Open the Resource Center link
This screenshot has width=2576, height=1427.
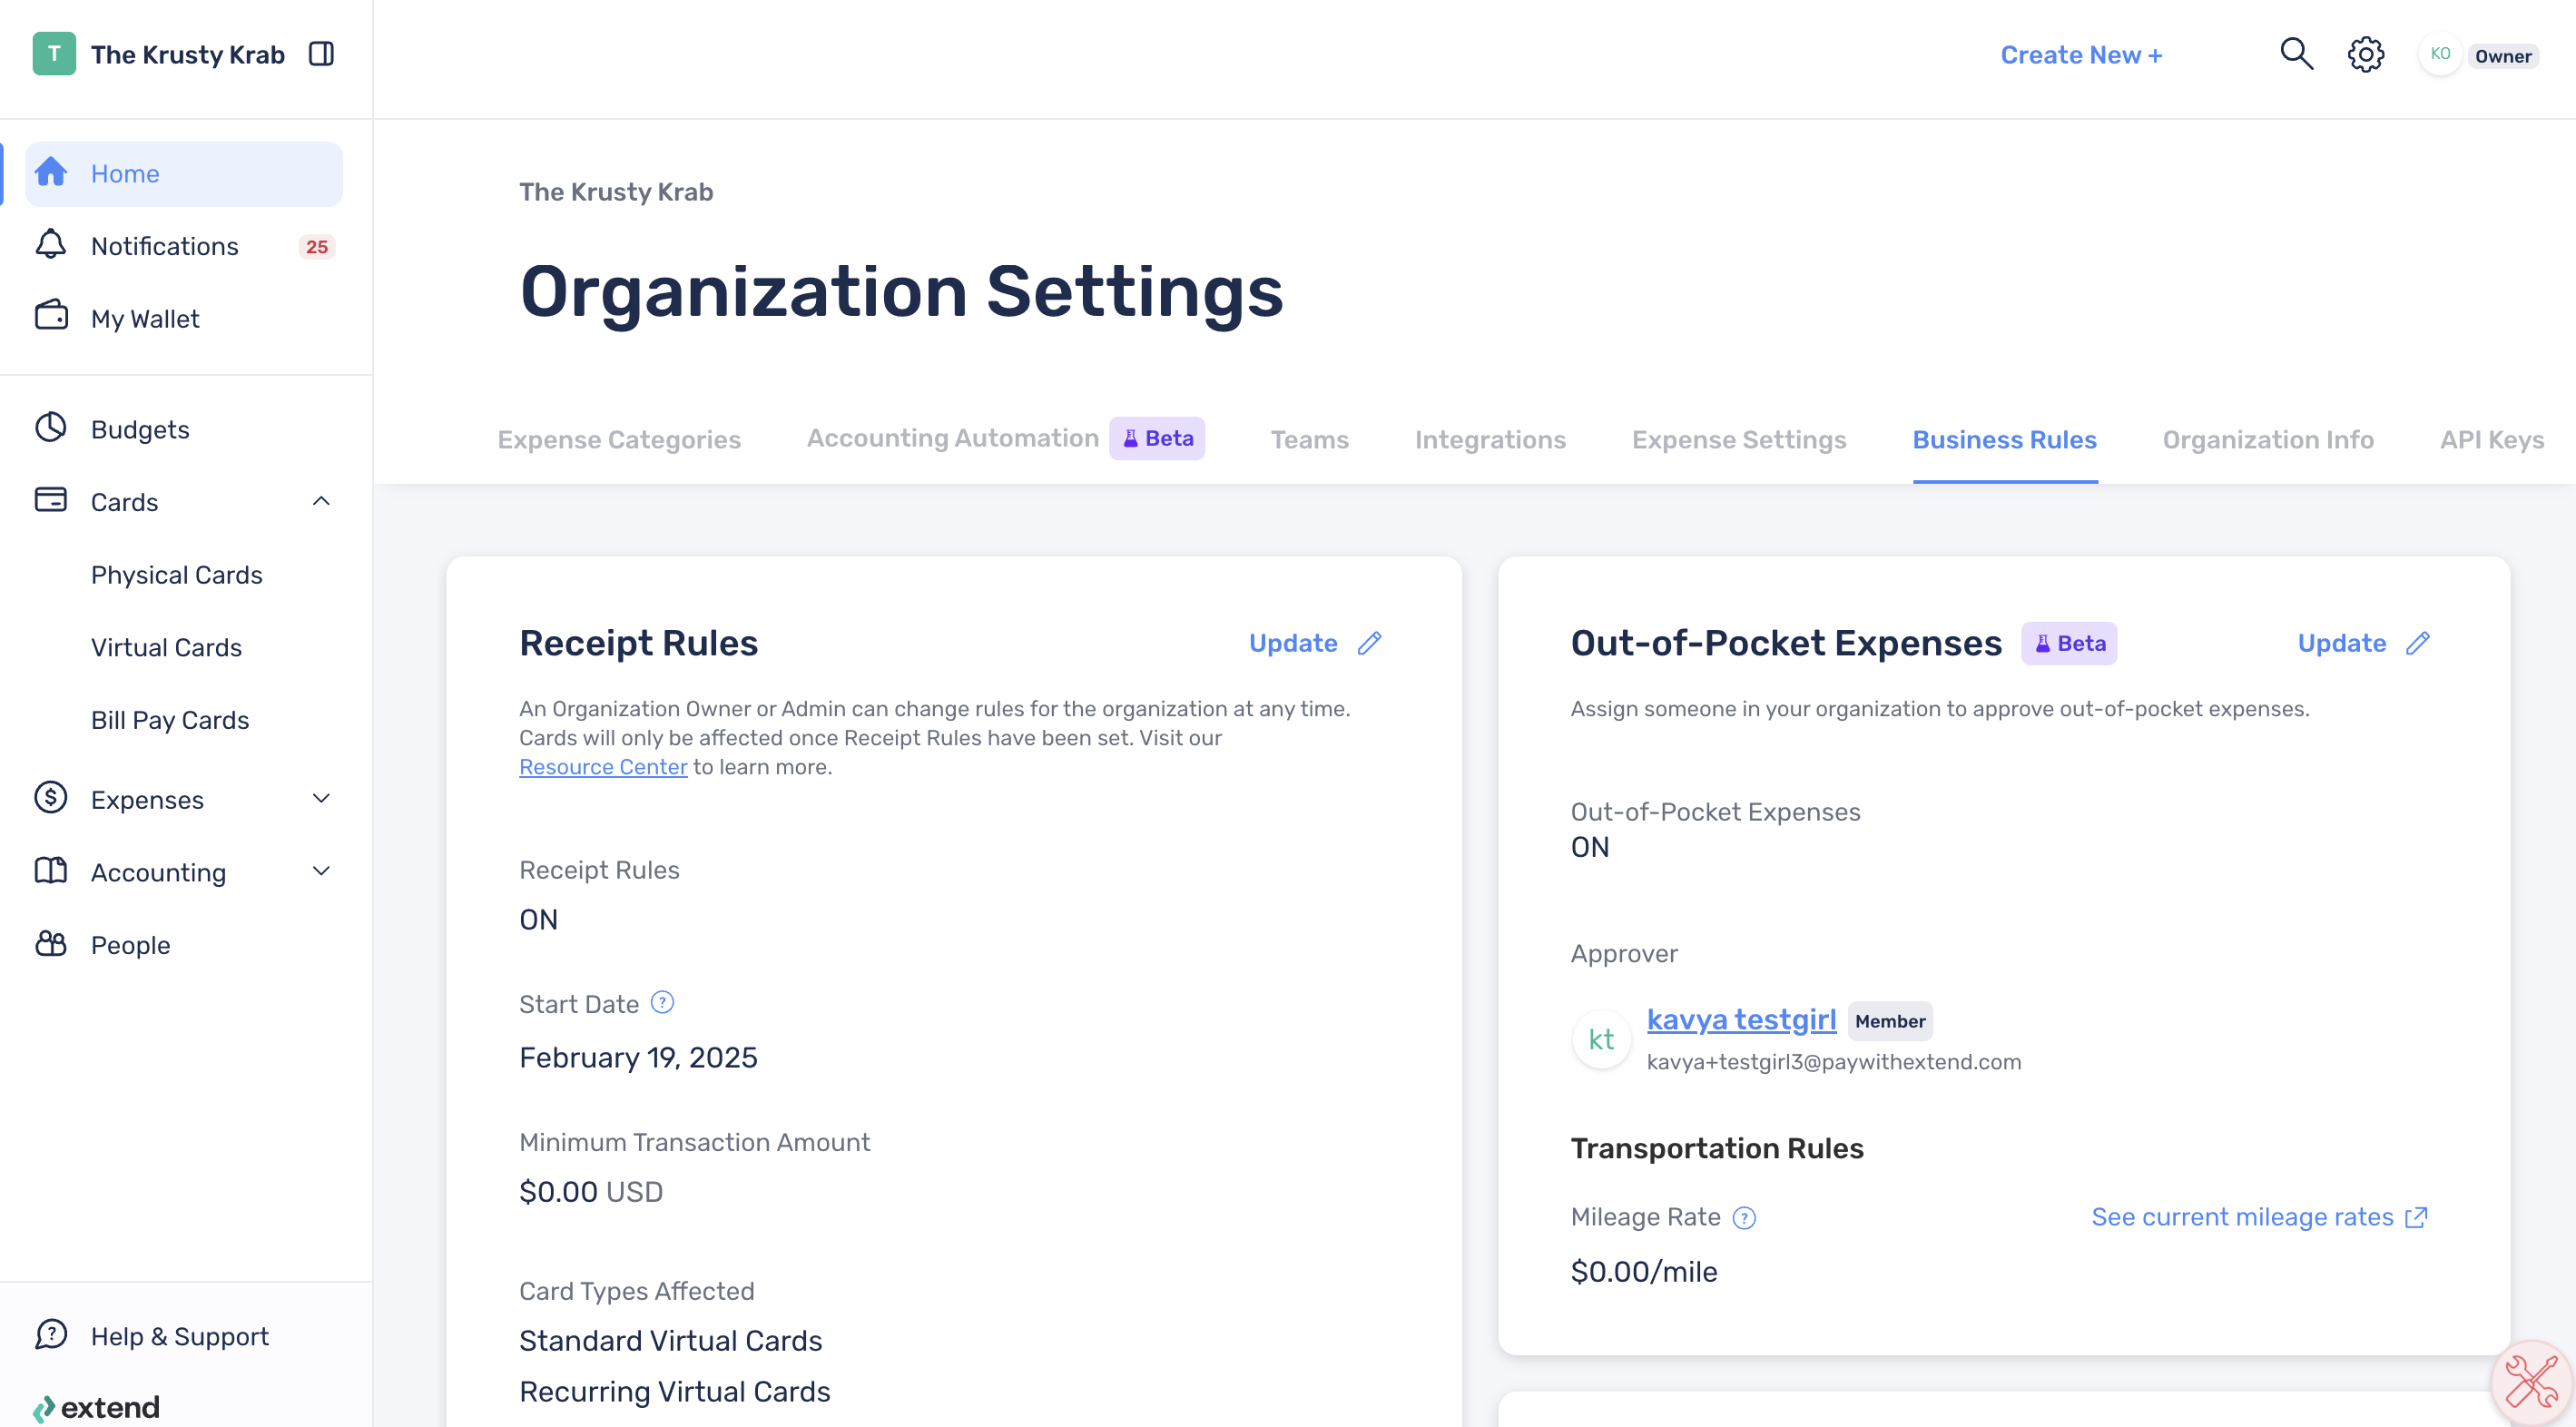point(603,767)
